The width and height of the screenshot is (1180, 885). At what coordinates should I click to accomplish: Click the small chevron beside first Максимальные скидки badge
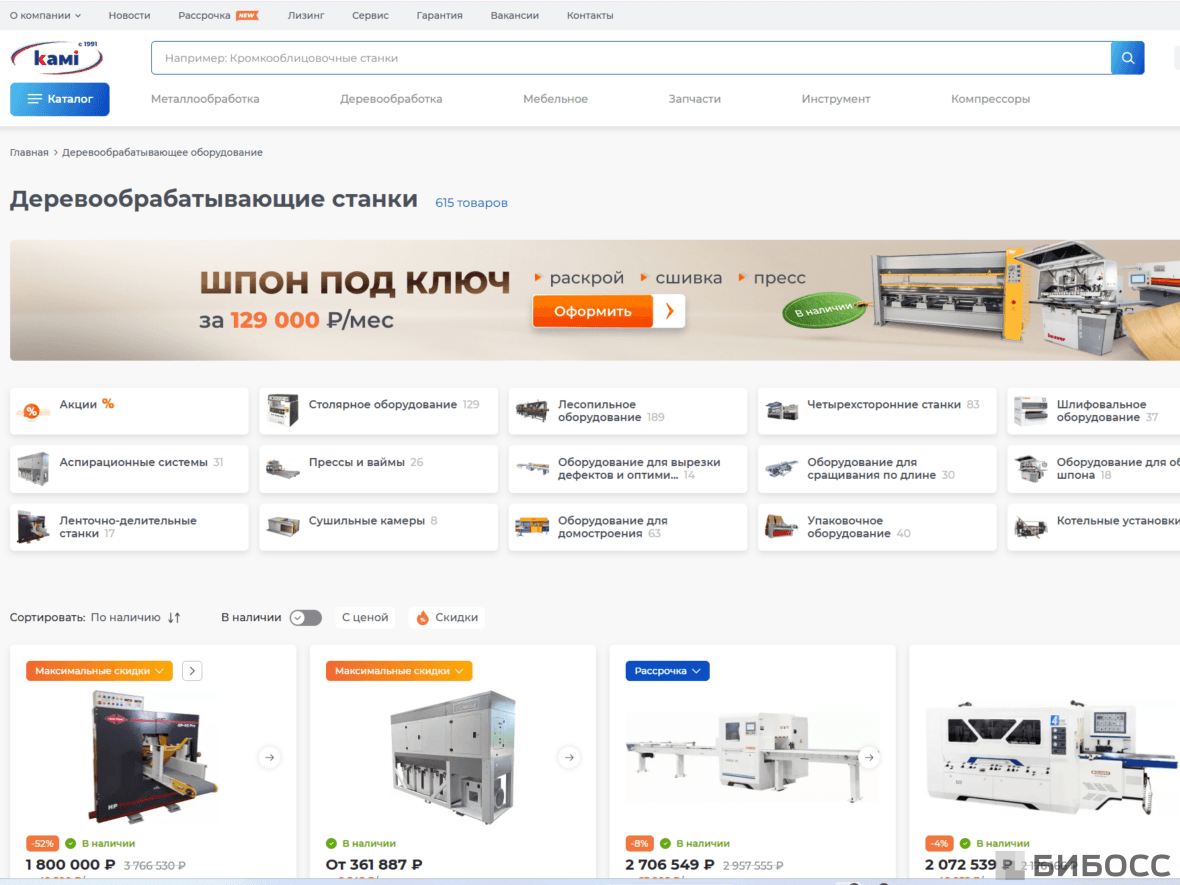(192, 671)
